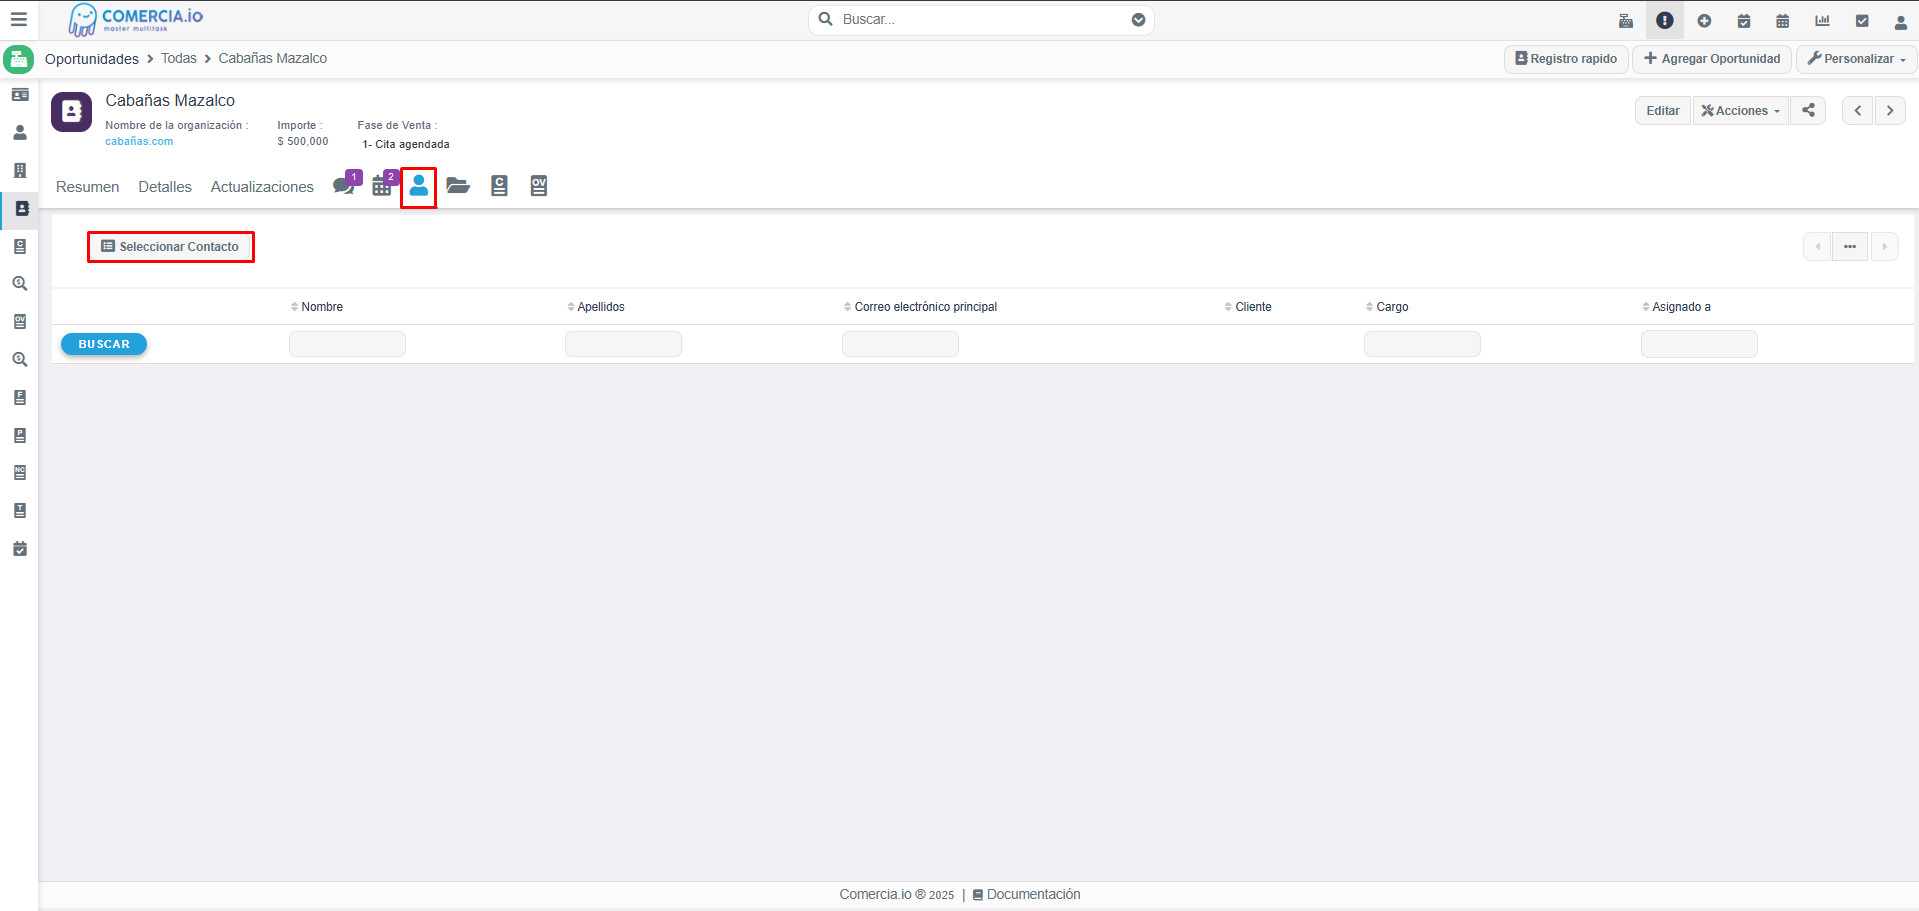Open the comments tab with badge 1
The width and height of the screenshot is (1919, 911).
point(344,186)
